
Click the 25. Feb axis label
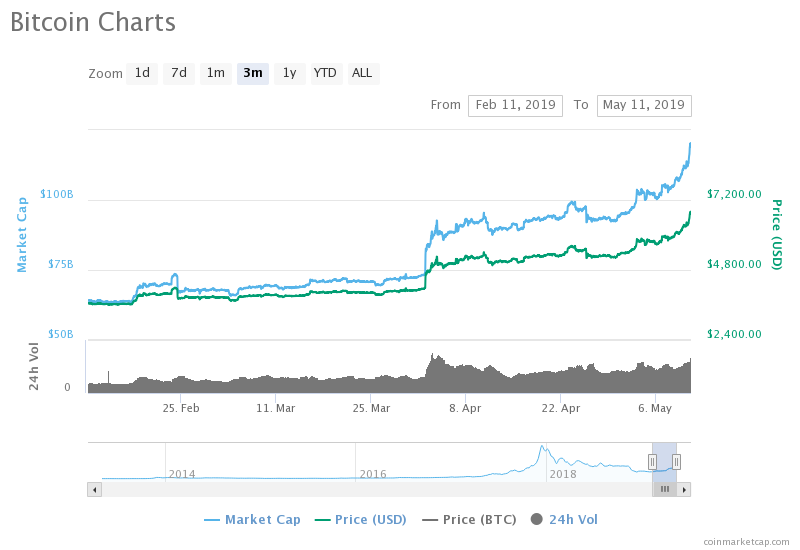[x=181, y=408]
